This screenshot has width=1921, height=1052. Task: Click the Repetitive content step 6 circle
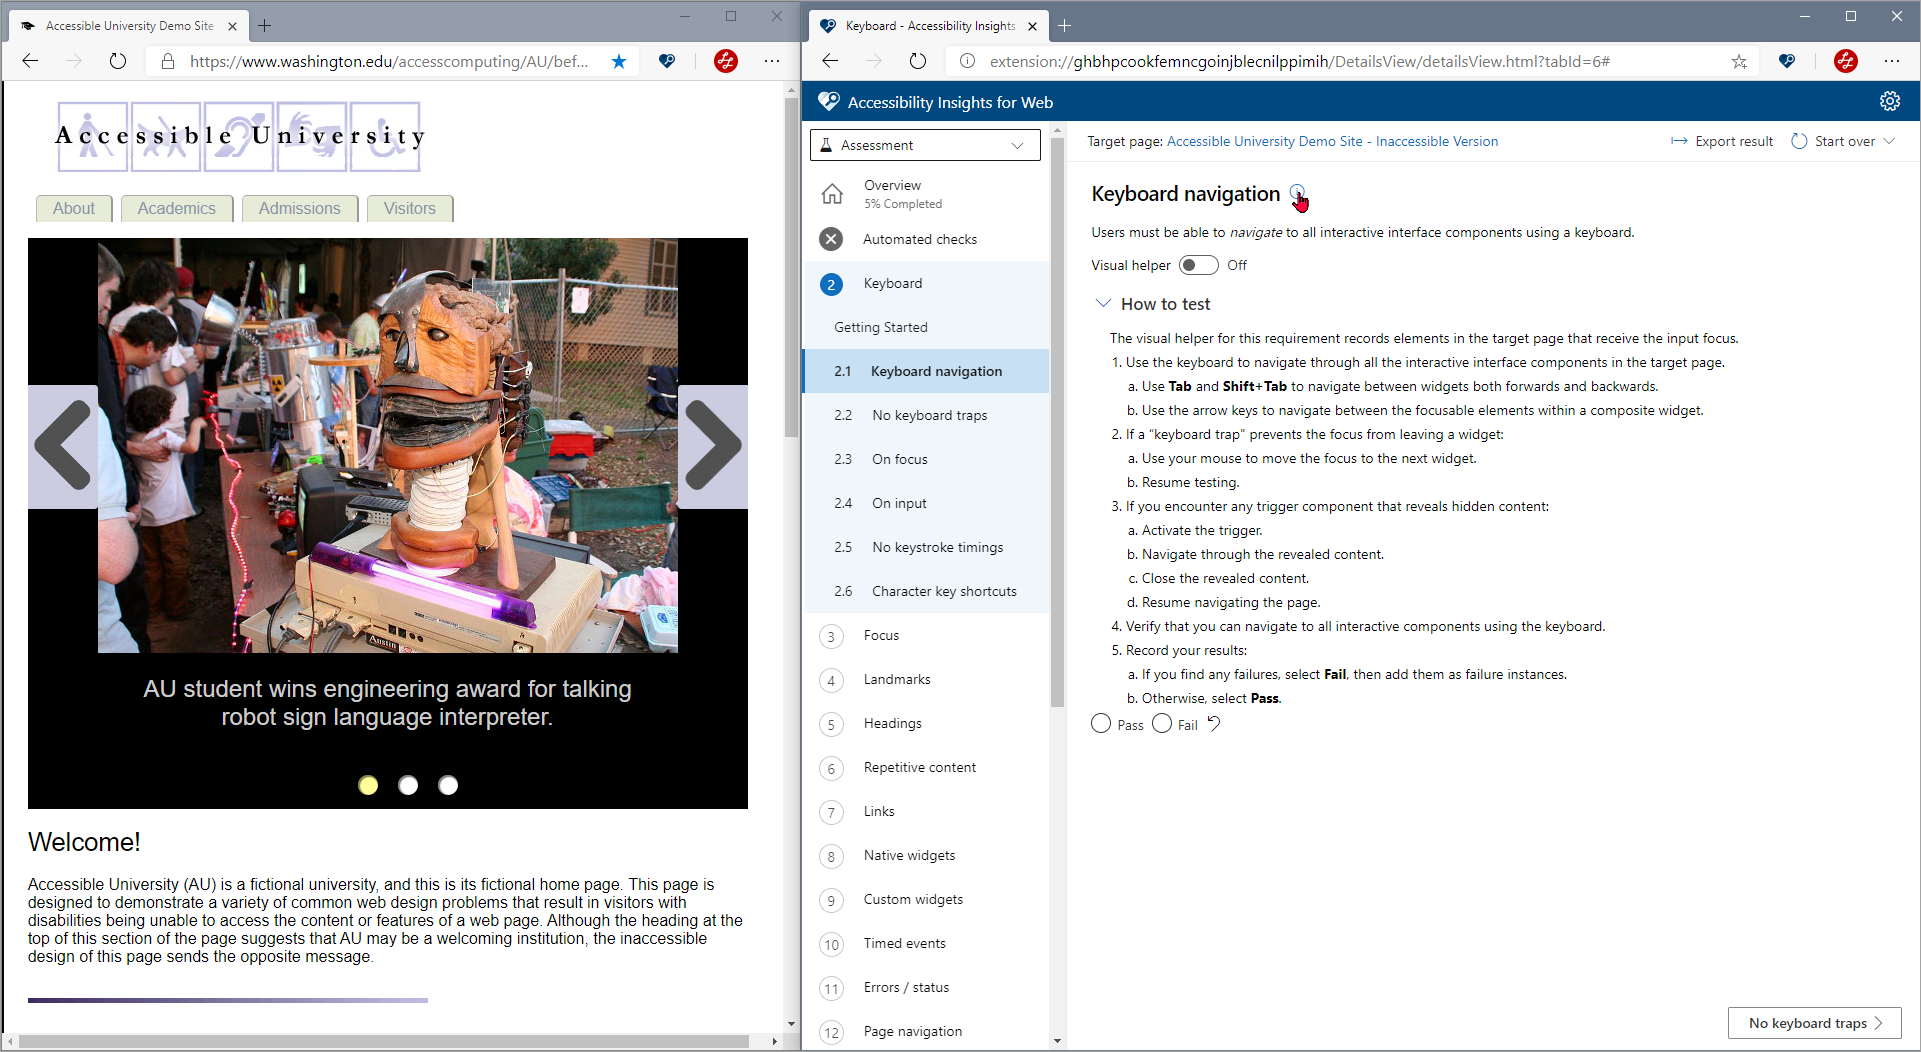831,768
